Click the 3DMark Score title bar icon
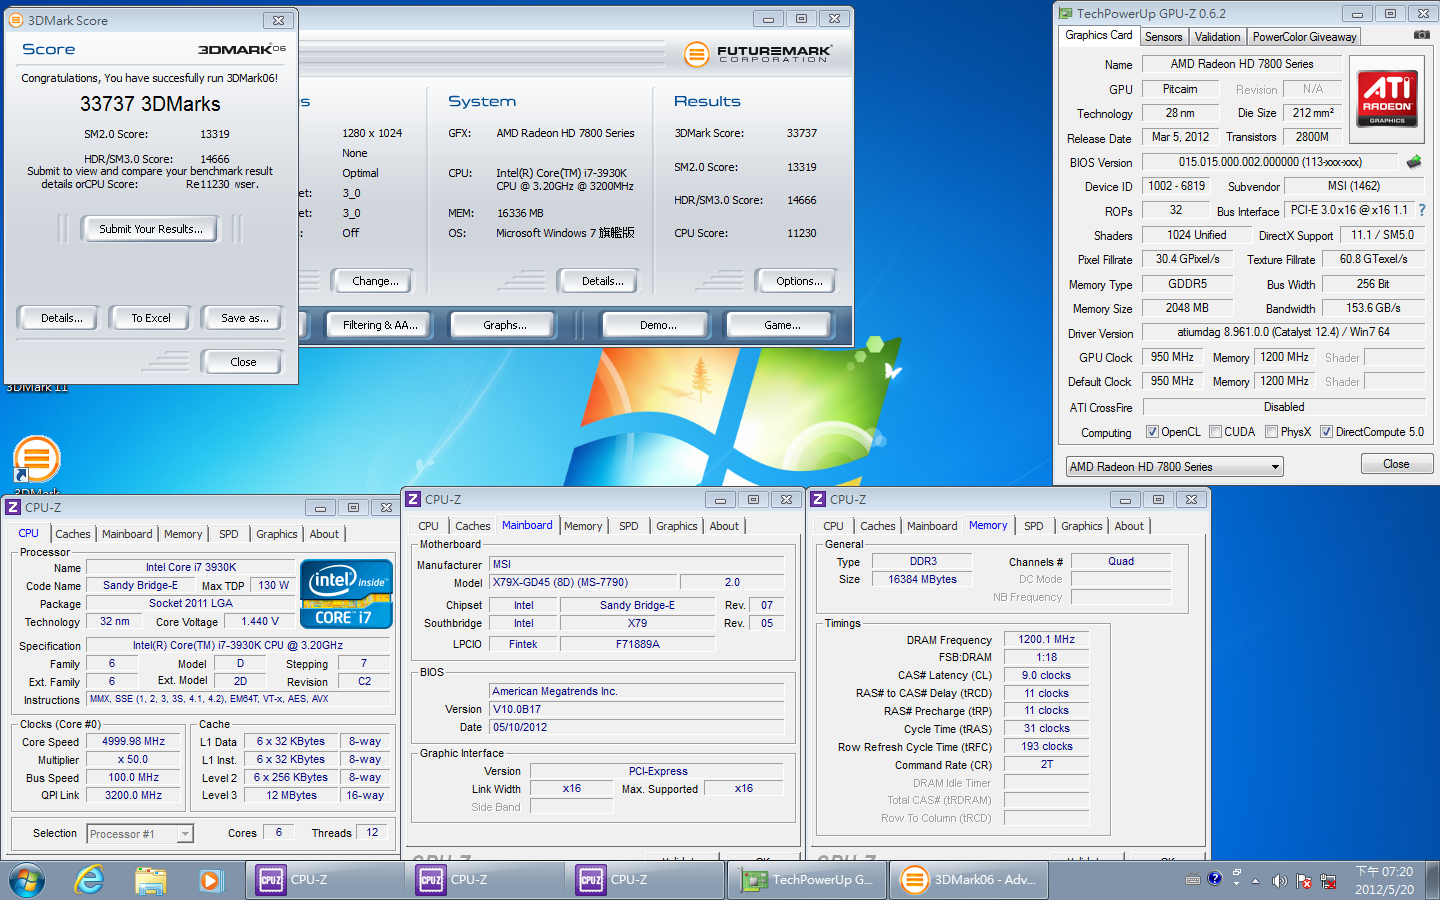 tap(15, 20)
